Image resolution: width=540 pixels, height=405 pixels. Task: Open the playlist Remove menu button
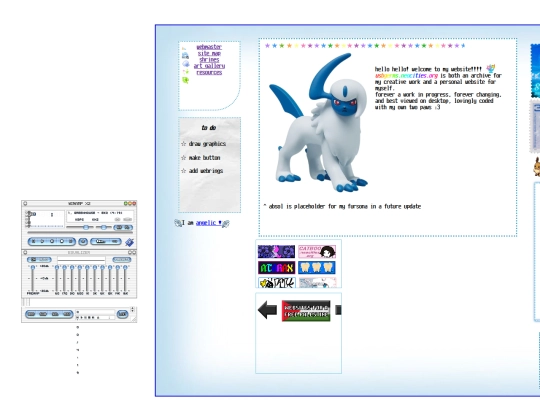[x=43, y=314]
